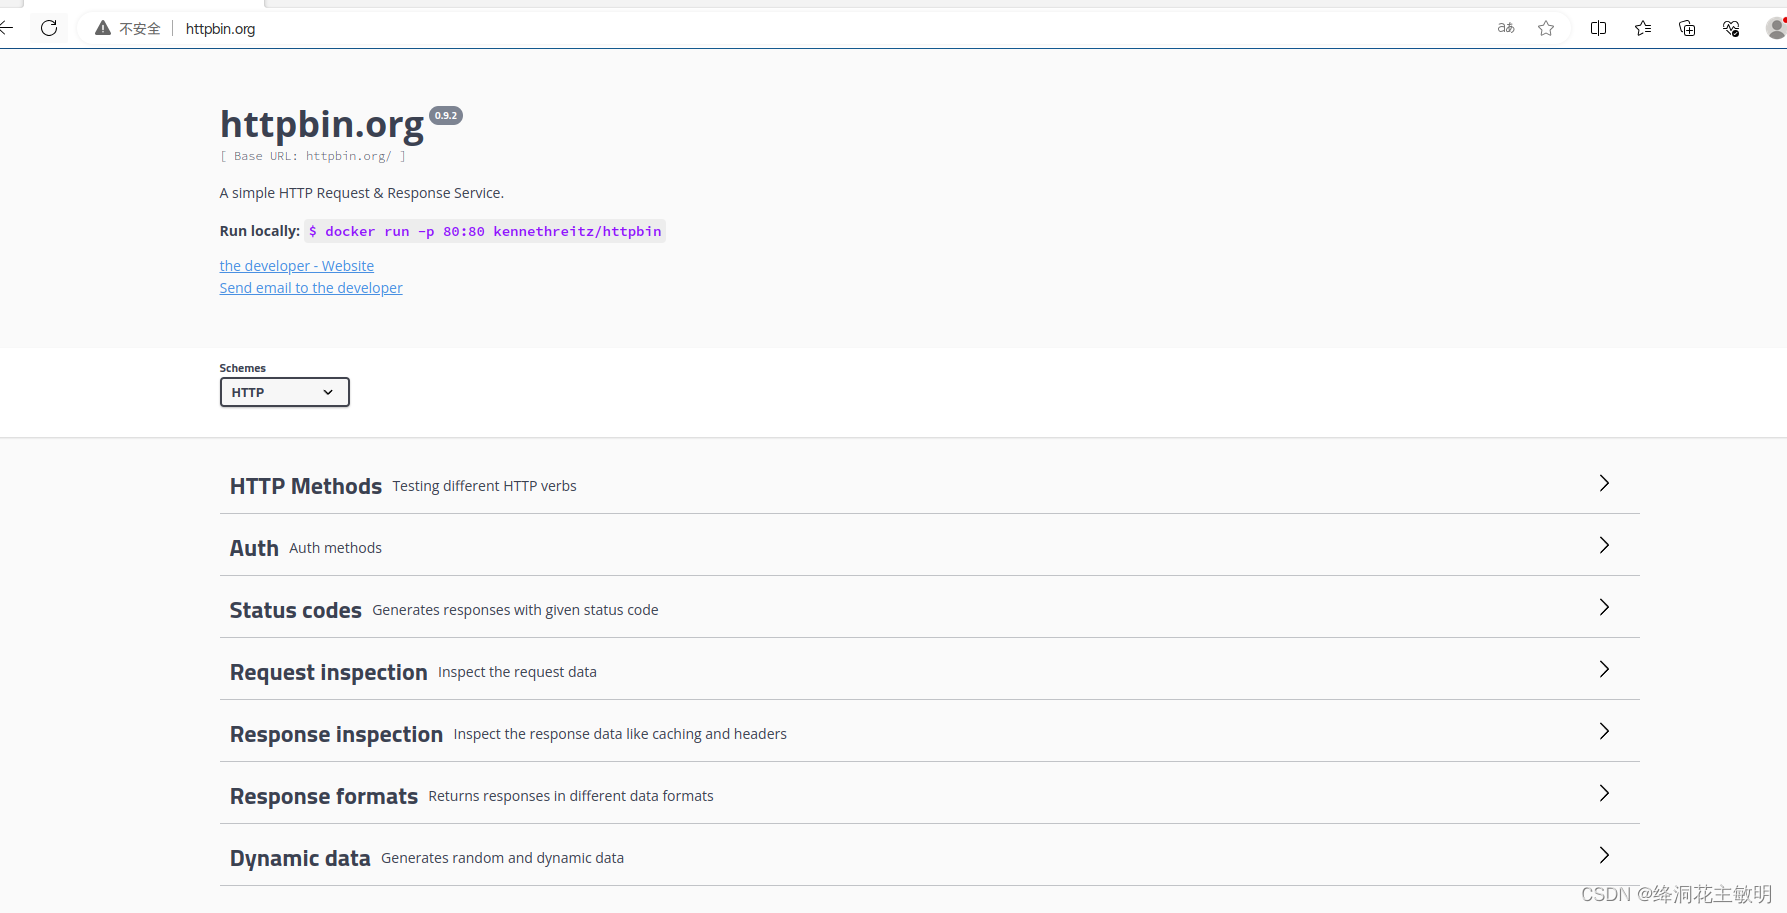Click the caching and headers description text

(620, 734)
